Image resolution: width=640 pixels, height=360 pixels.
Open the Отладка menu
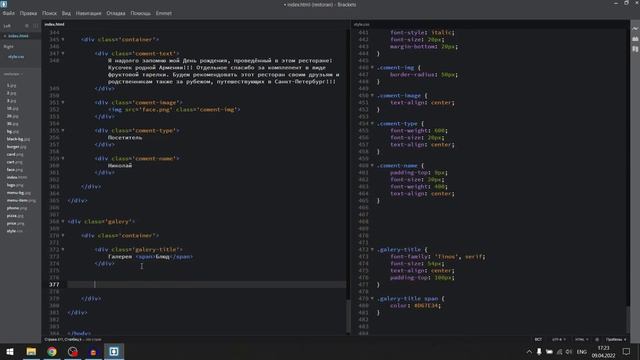(116, 13)
